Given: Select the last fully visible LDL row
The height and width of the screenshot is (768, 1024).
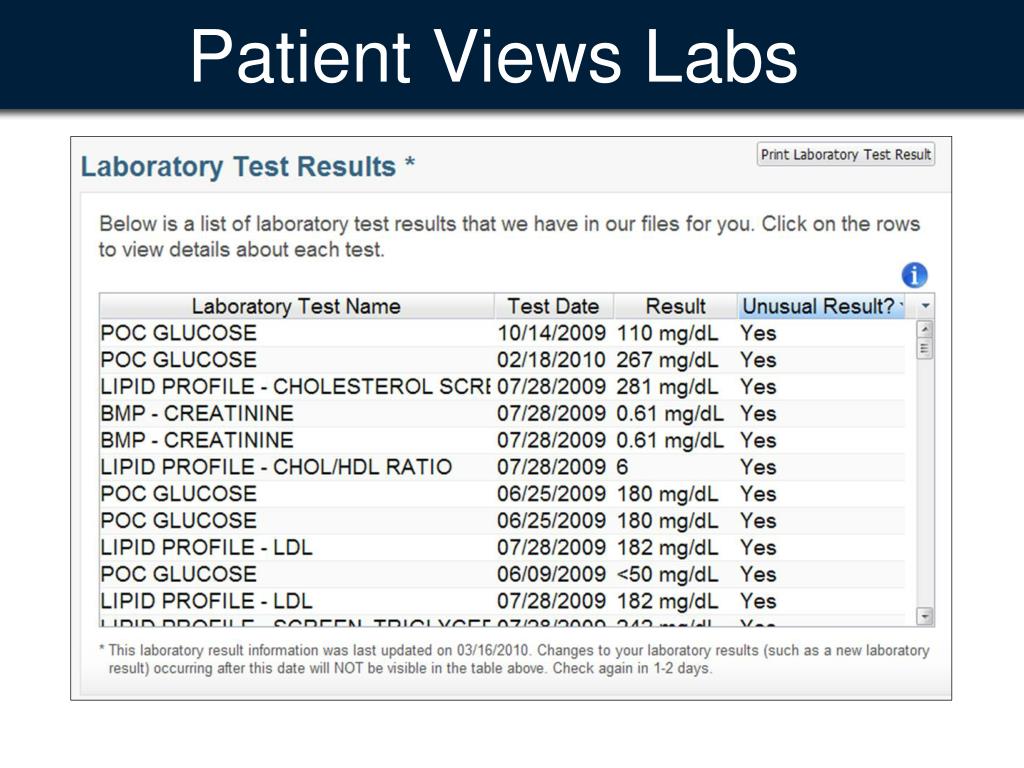Looking at the screenshot, I should (502, 601).
